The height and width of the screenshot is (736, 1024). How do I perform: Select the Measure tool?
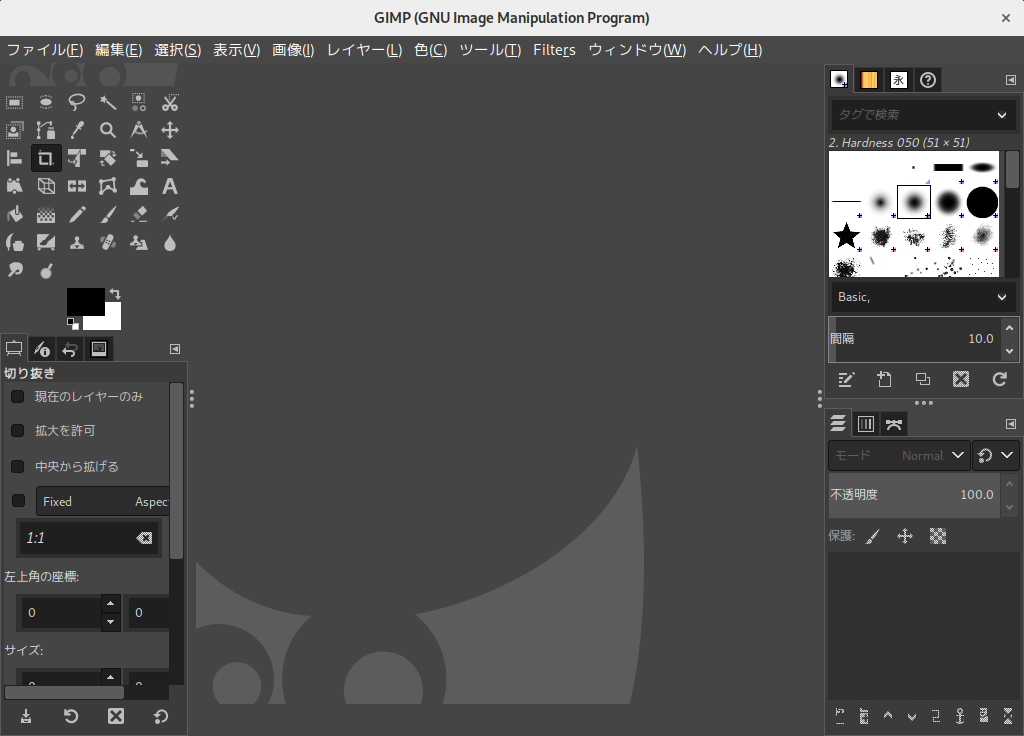point(138,130)
